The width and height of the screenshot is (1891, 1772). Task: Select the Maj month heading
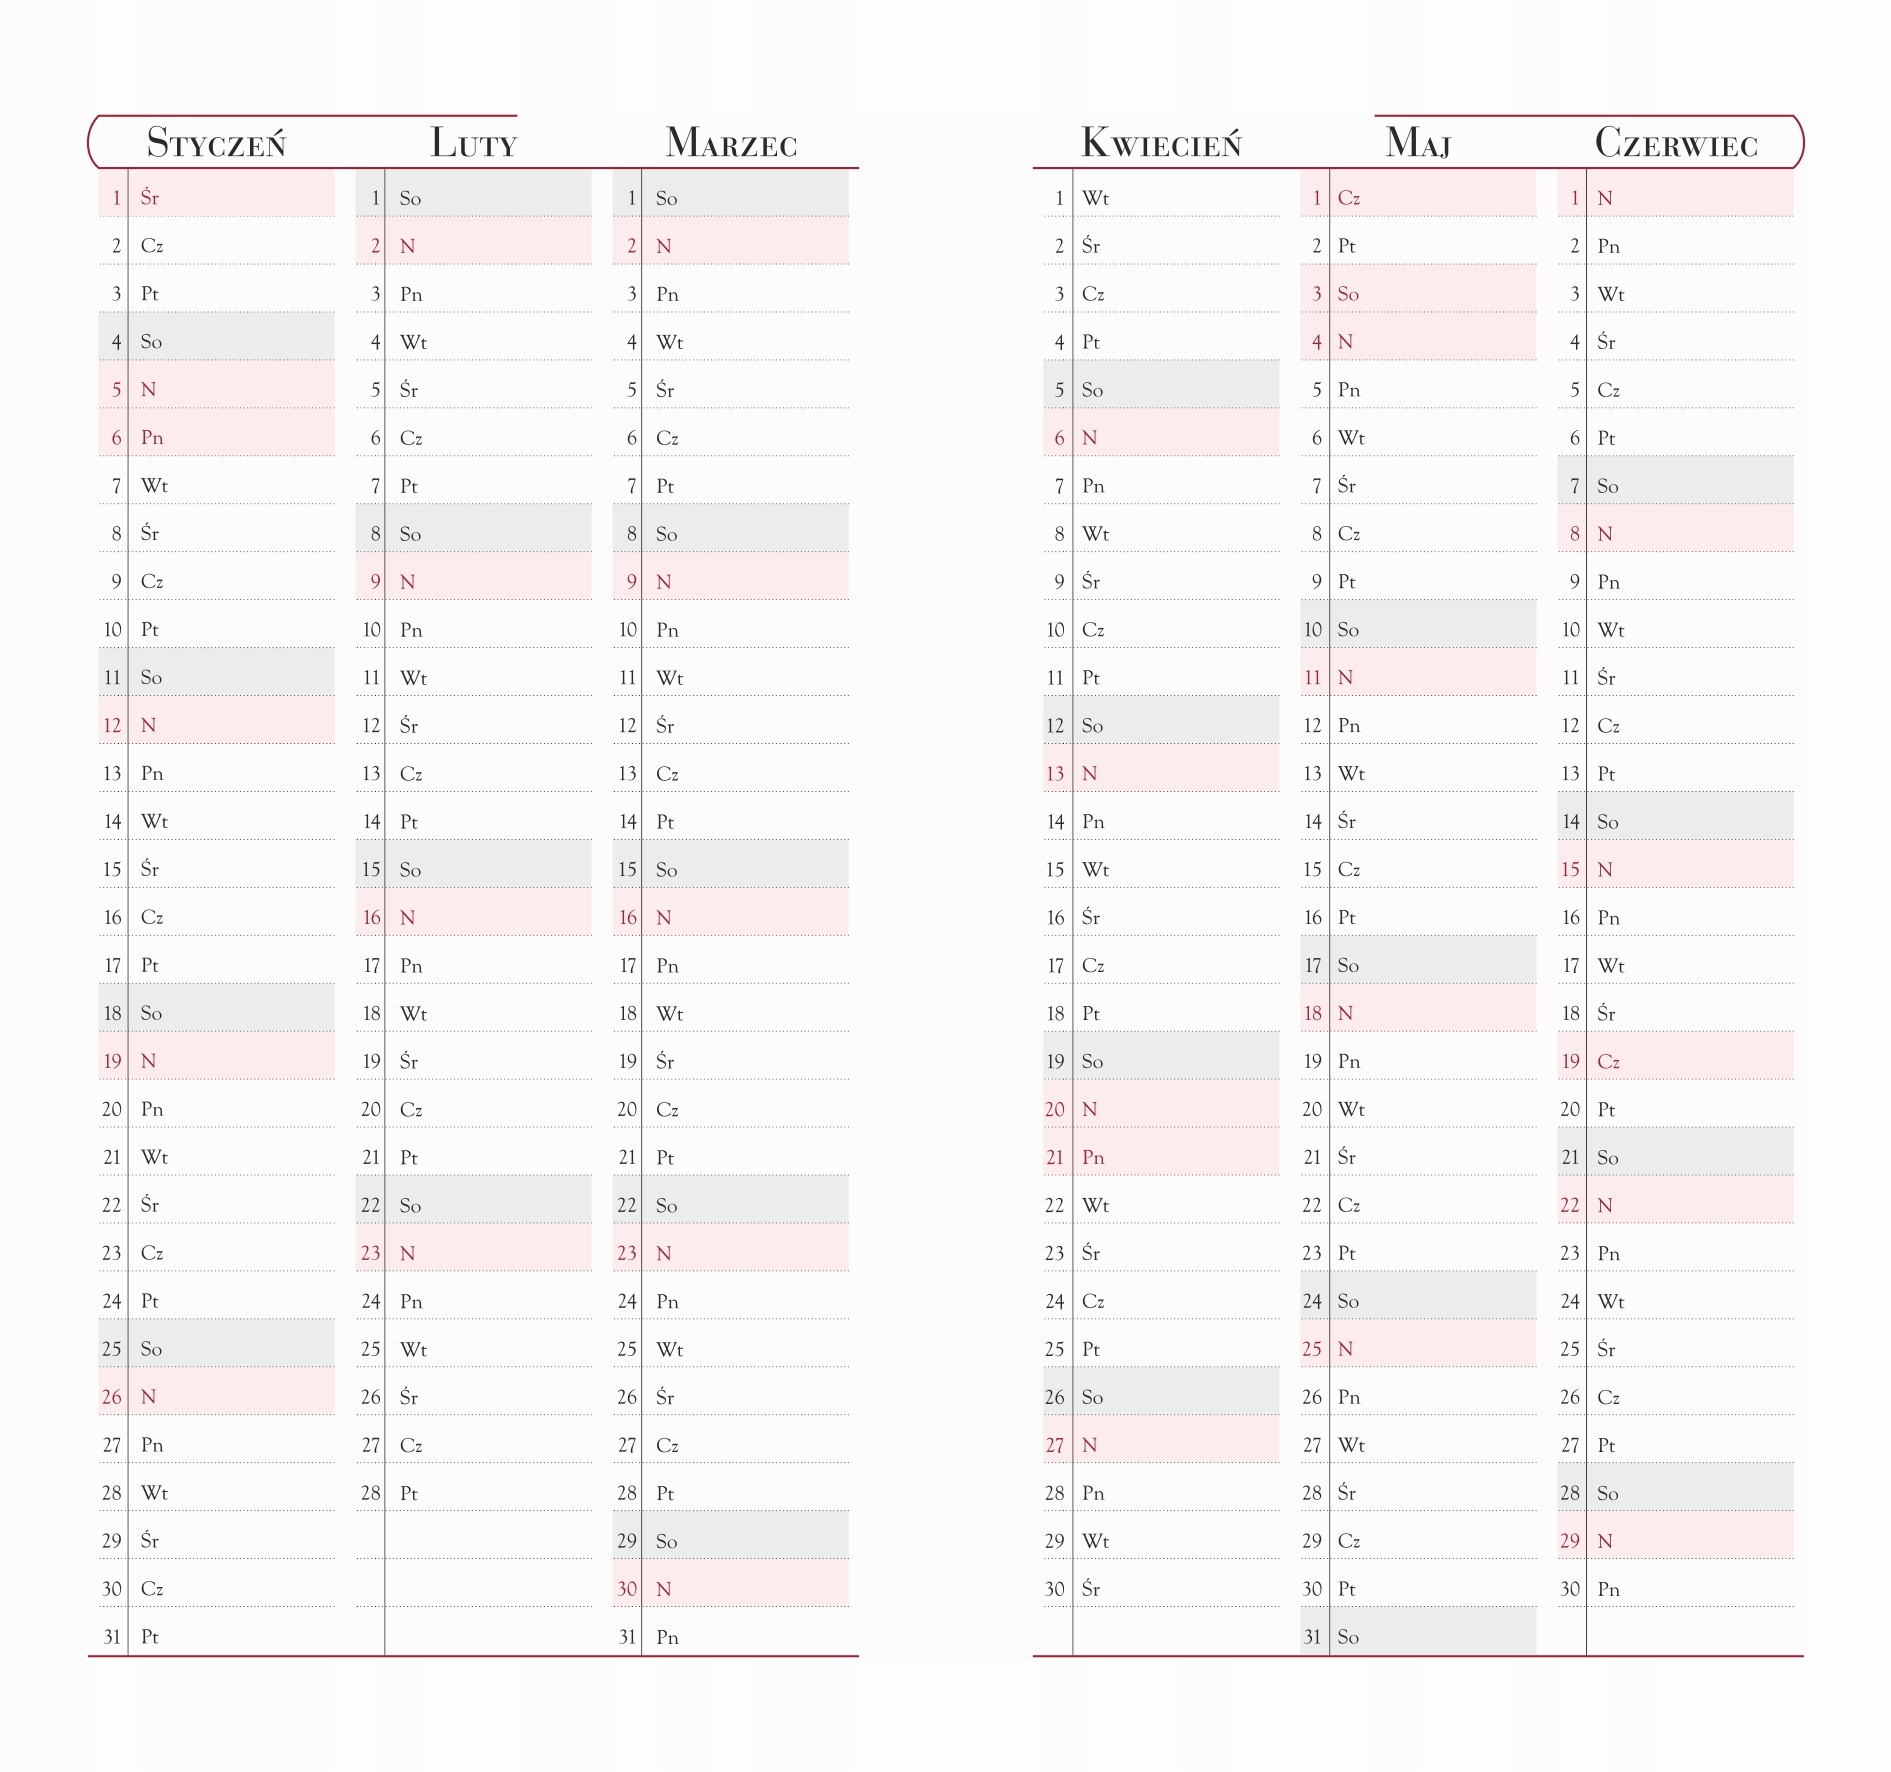click(1418, 143)
